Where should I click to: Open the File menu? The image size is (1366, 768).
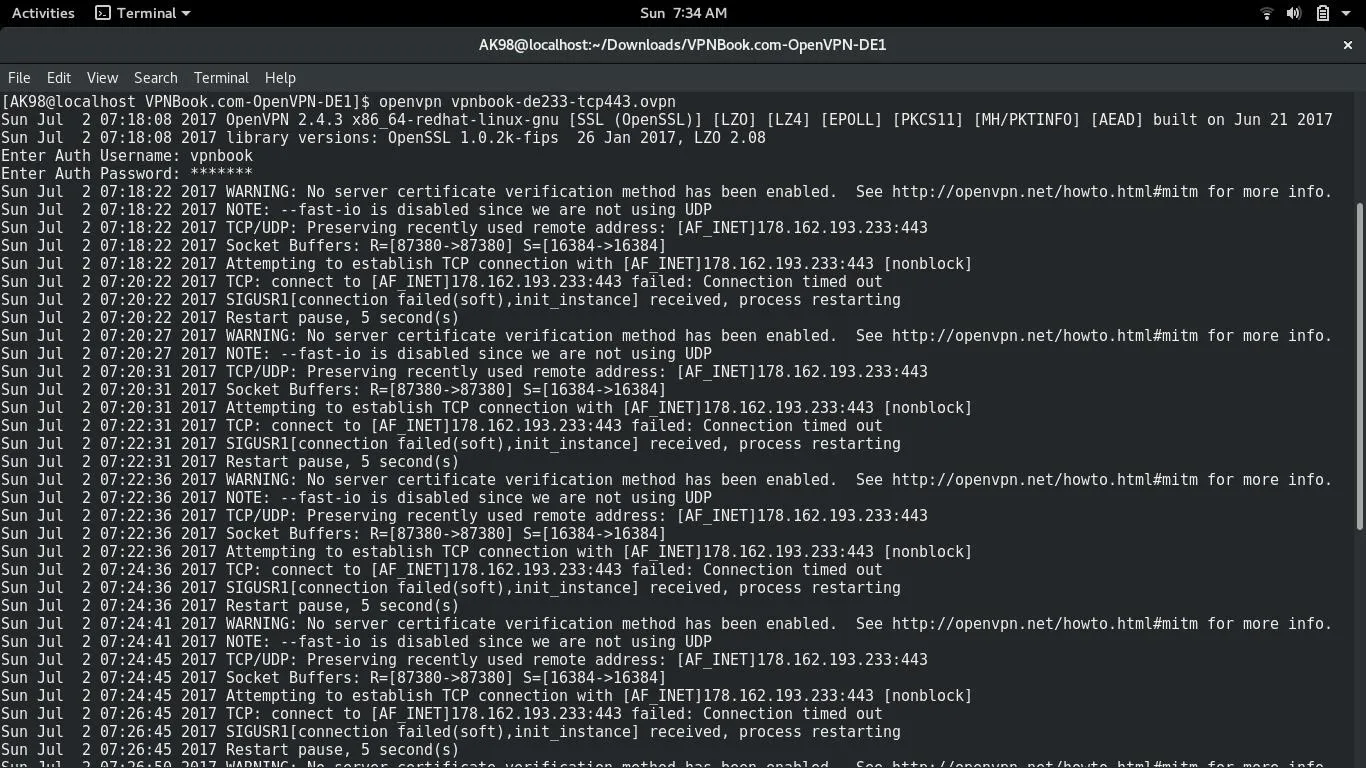pyautogui.click(x=19, y=78)
